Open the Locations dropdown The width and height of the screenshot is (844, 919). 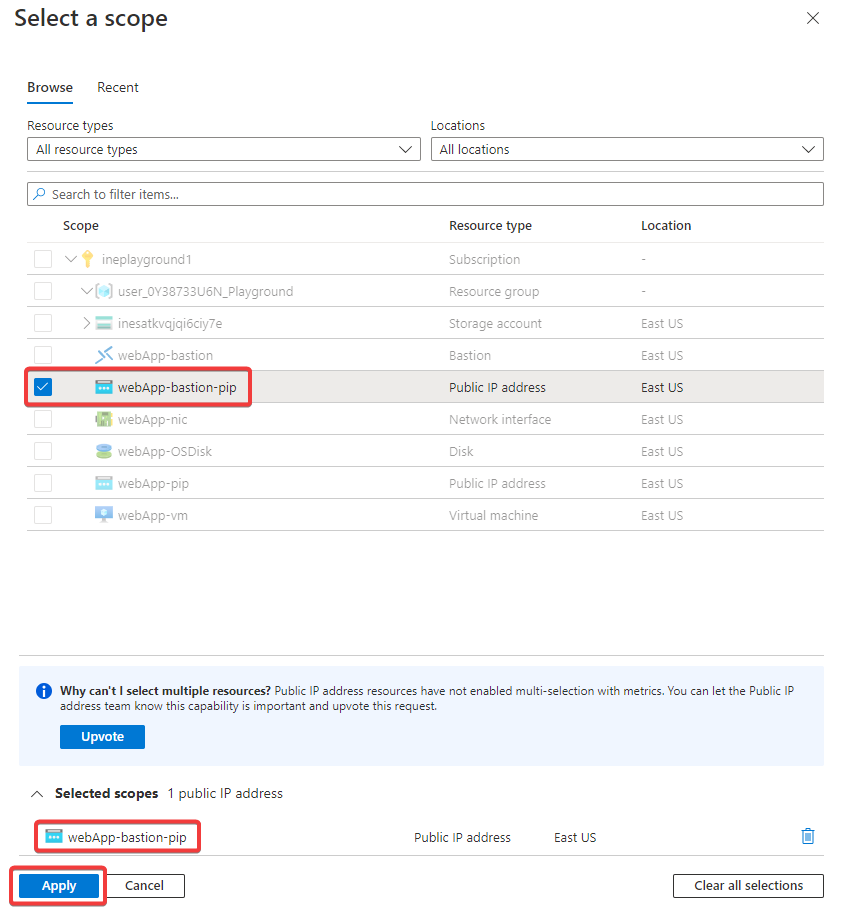[x=627, y=149]
